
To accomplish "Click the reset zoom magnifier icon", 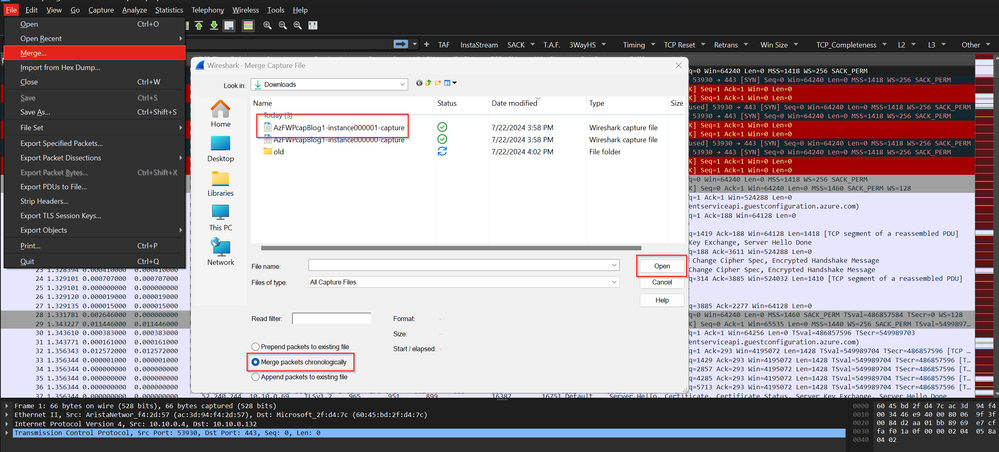I will tap(297, 26).
